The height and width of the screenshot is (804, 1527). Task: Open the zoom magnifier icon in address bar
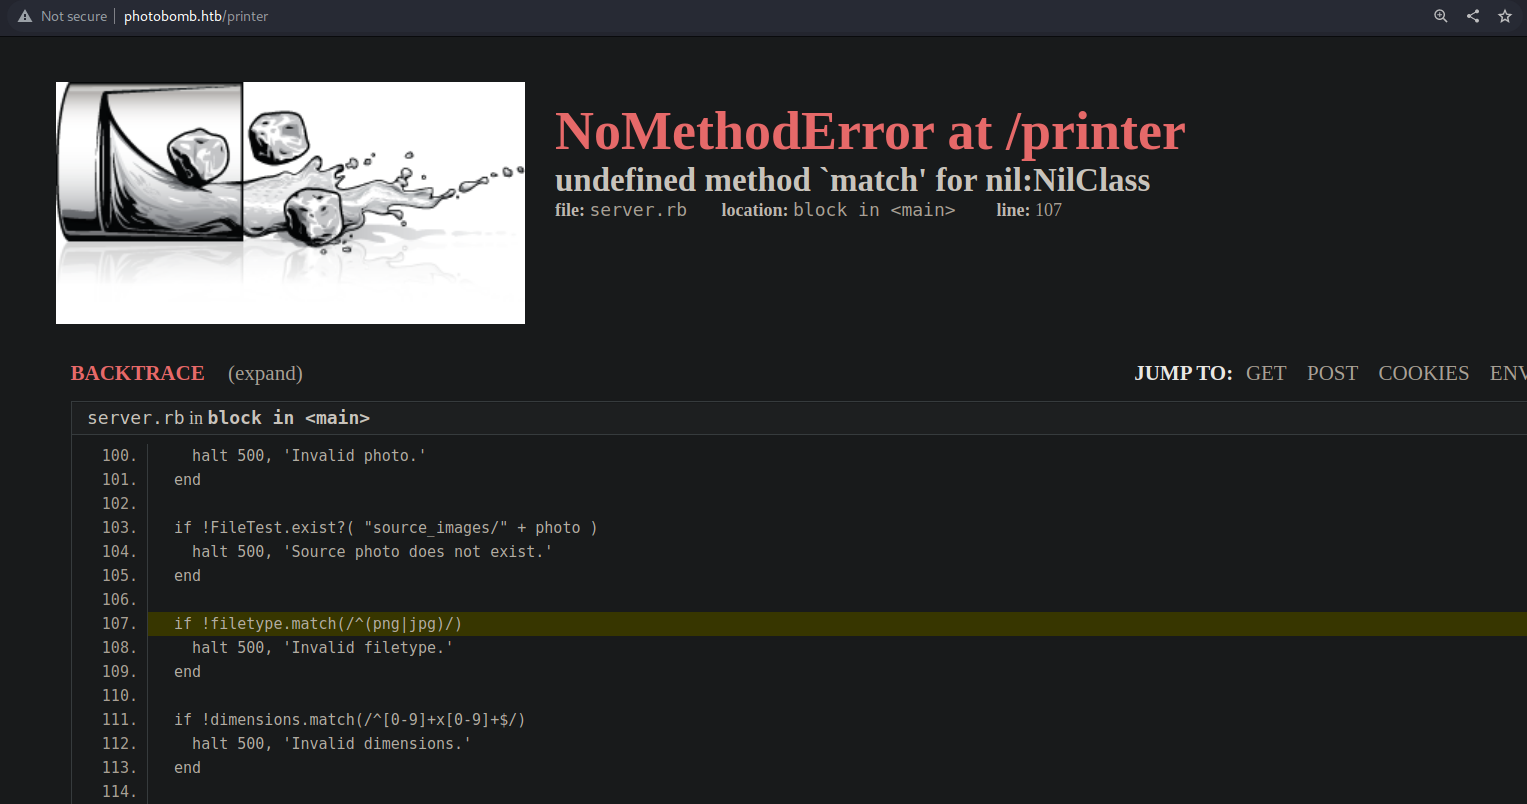click(1441, 16)
